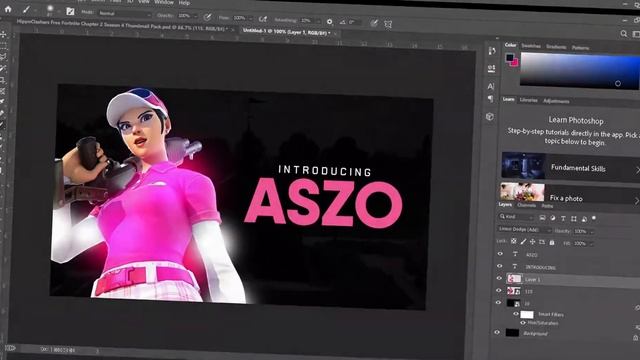Viewport: 640px width, 360px height.
Task: Go to the Photoshop Home screen icon
Action: 8,9
